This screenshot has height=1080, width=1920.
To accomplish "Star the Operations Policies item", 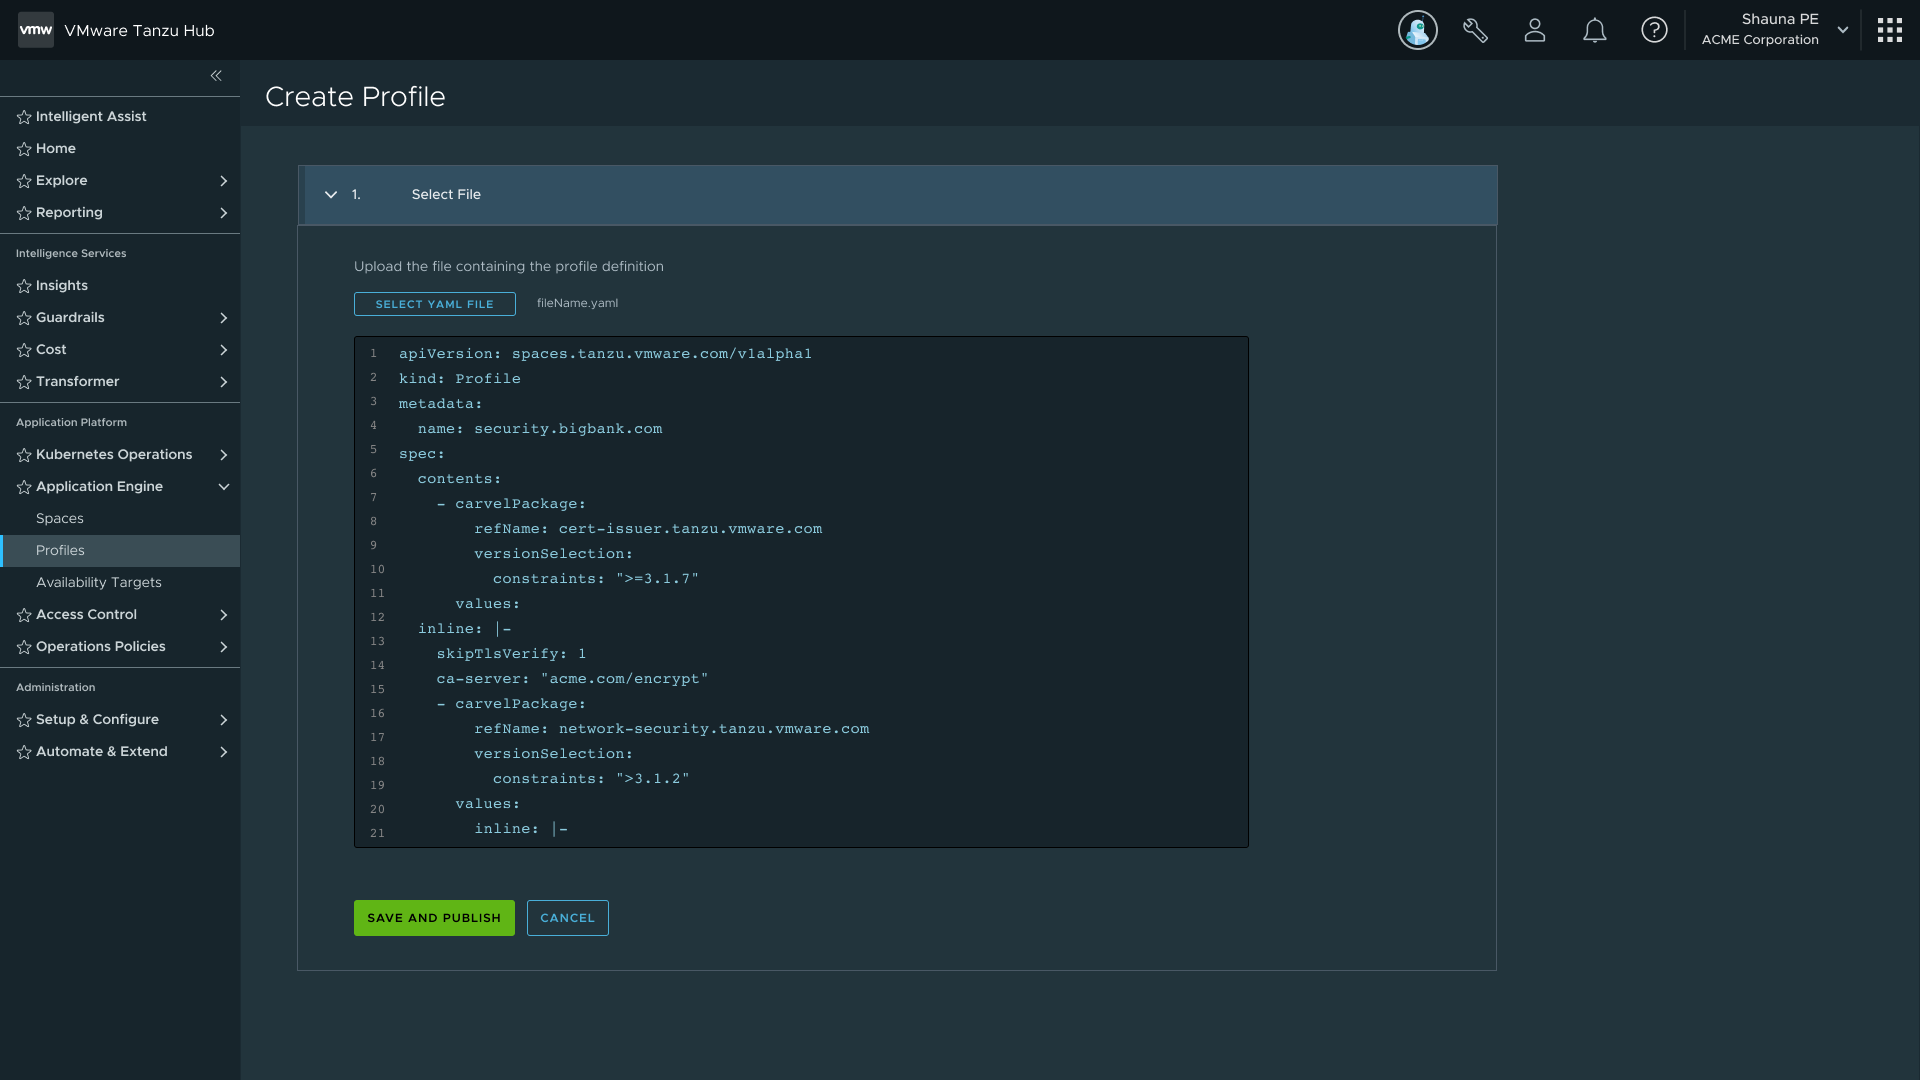I will [x=24, y=647].
